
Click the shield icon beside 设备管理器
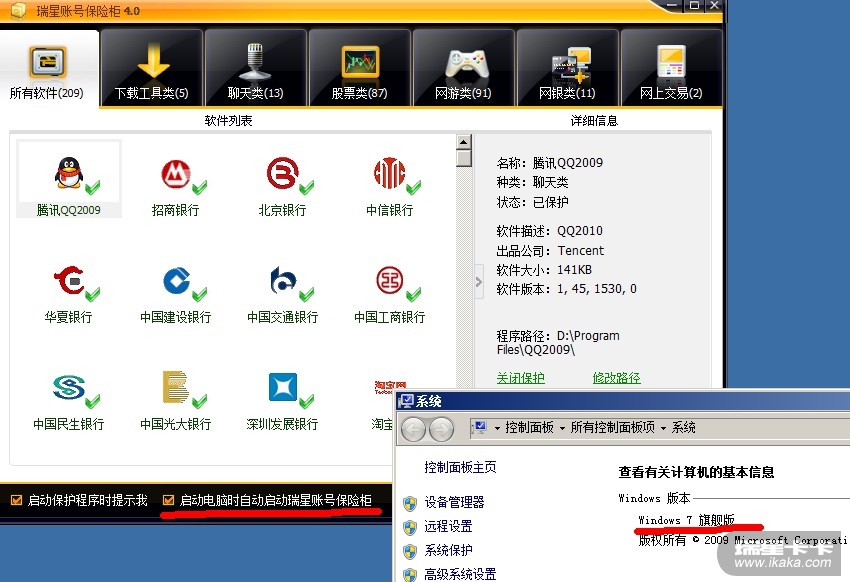[x=410, y=503]
